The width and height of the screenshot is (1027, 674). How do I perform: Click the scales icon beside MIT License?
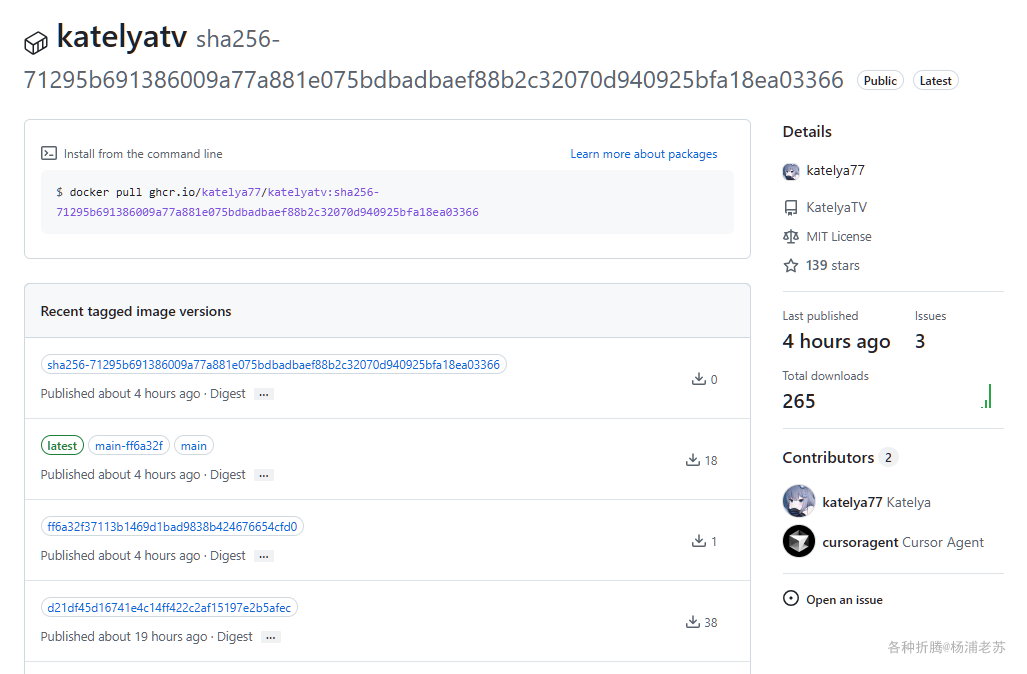(791, 236)
